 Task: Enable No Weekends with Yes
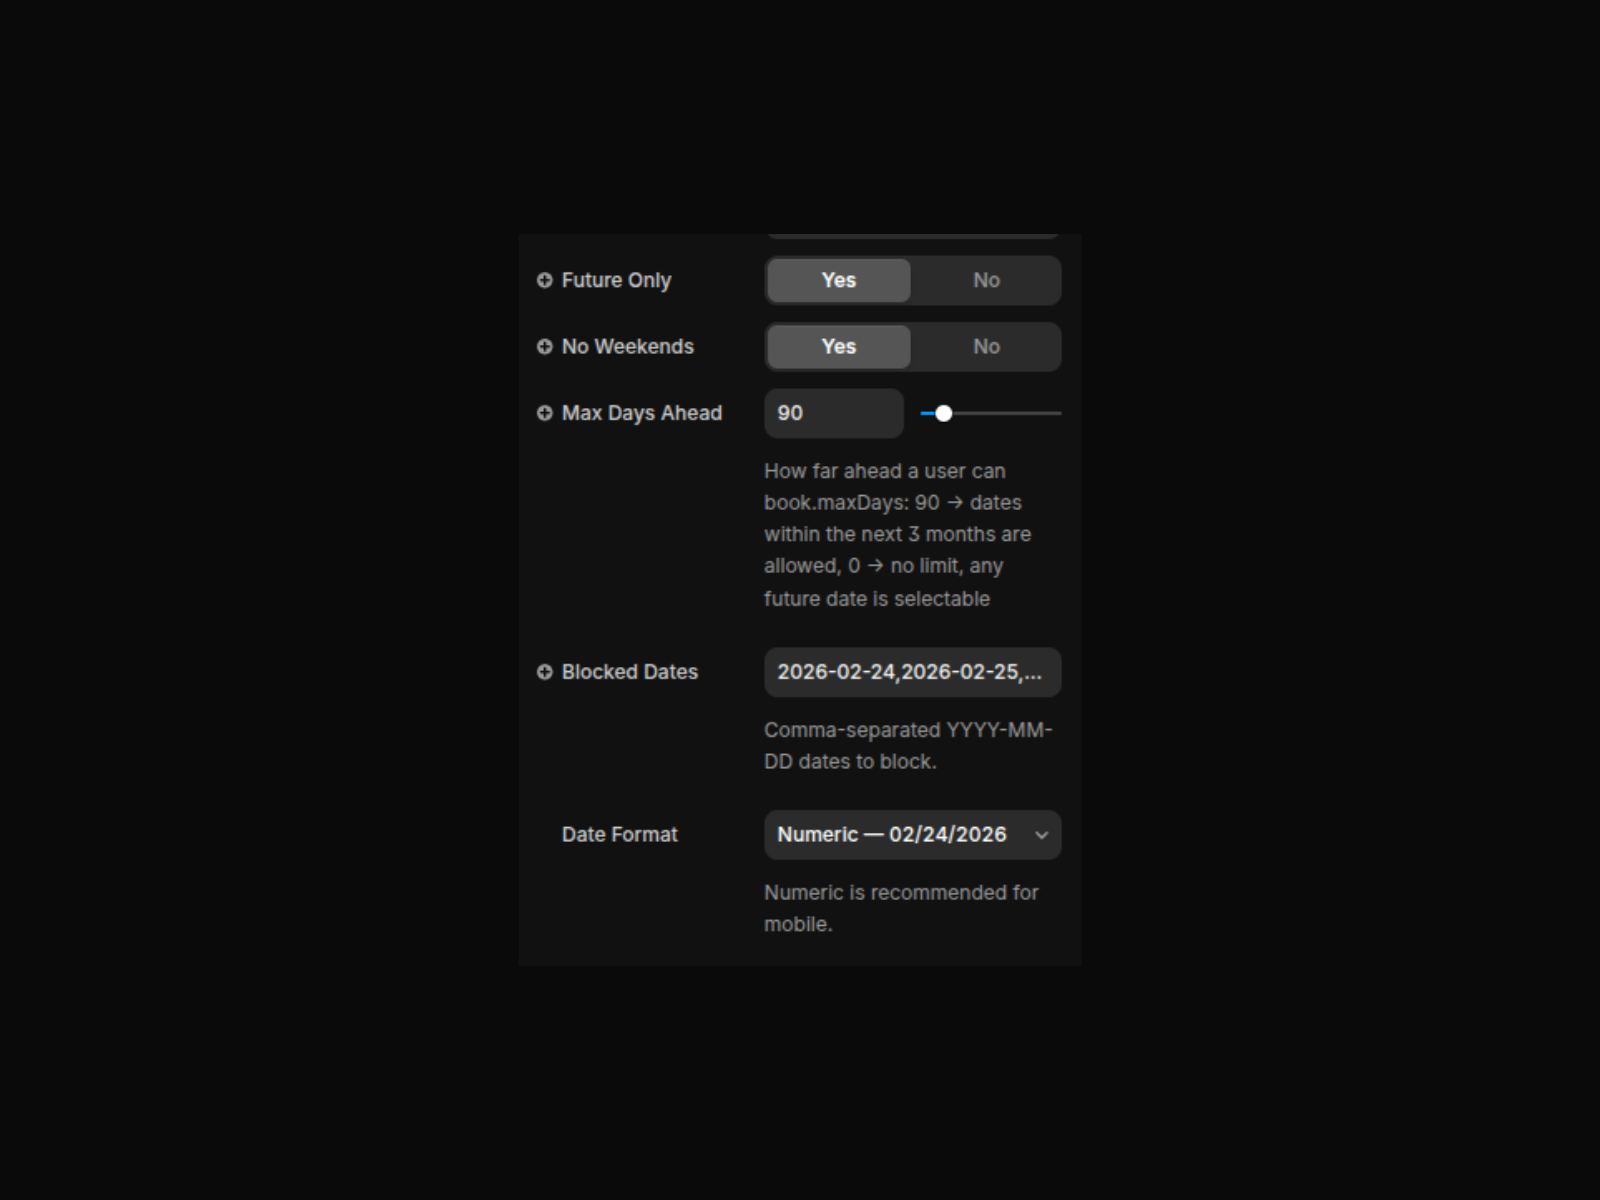(838, 346)
